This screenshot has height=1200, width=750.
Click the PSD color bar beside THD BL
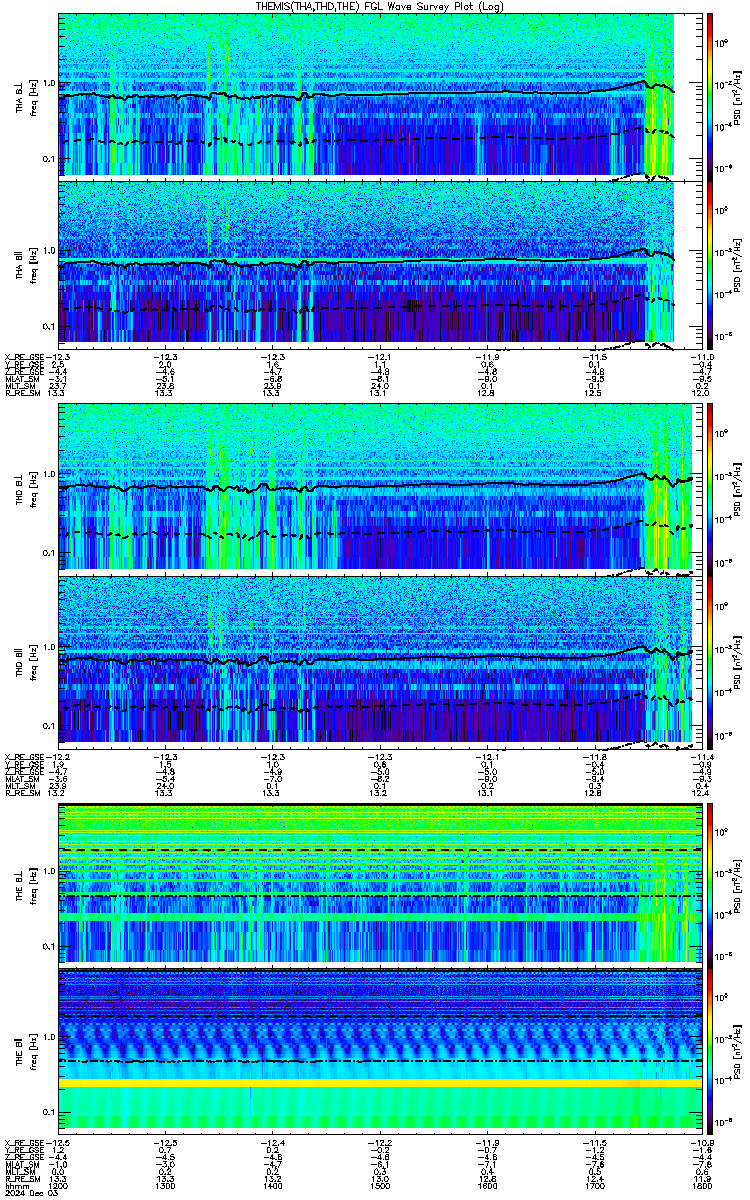tap(709, 488)
